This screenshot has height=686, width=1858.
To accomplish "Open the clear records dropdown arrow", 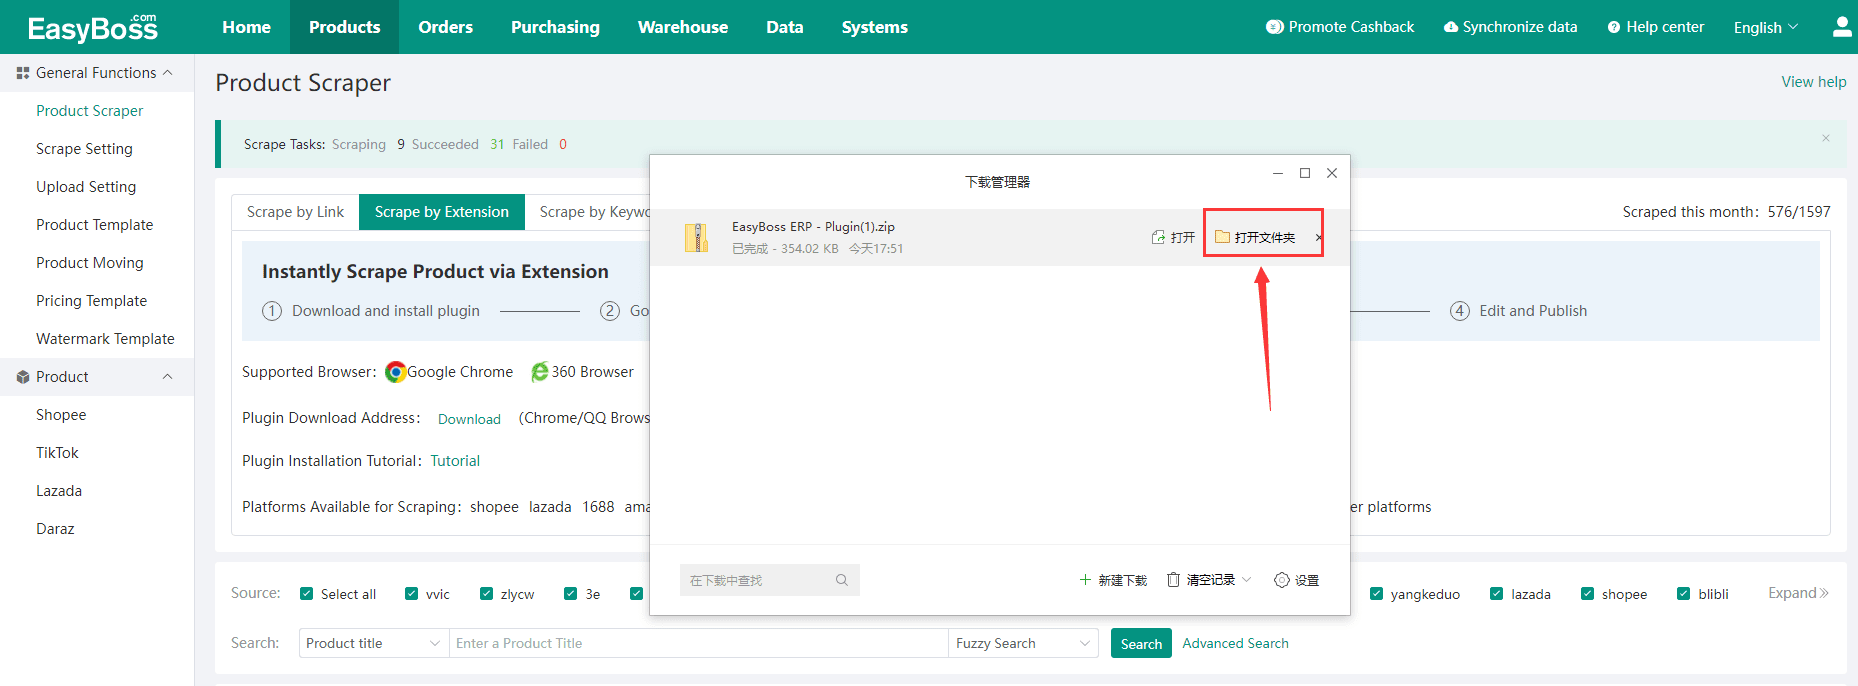I will (1247, 580).
